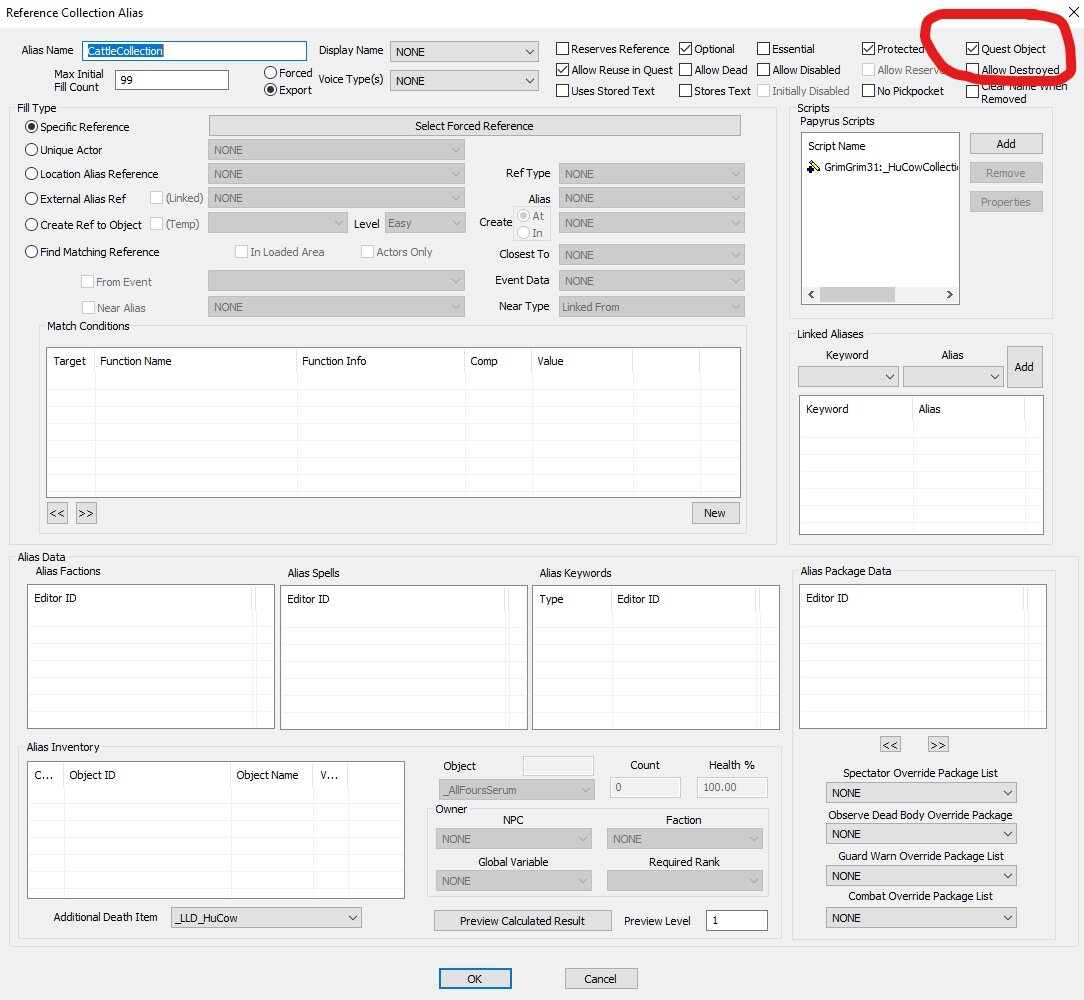The image size is (1084, 1000).
Task: Open the Linked Aliases Keyword dropdown
Action: point(848,377)
